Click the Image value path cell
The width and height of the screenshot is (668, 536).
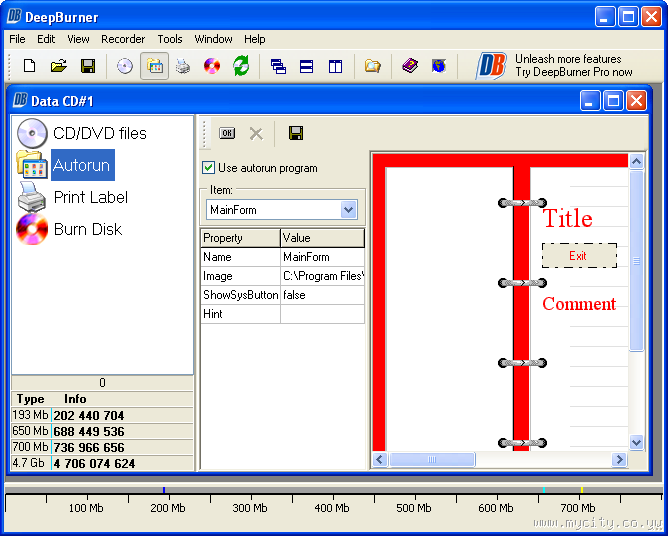[x=322, y=276]
